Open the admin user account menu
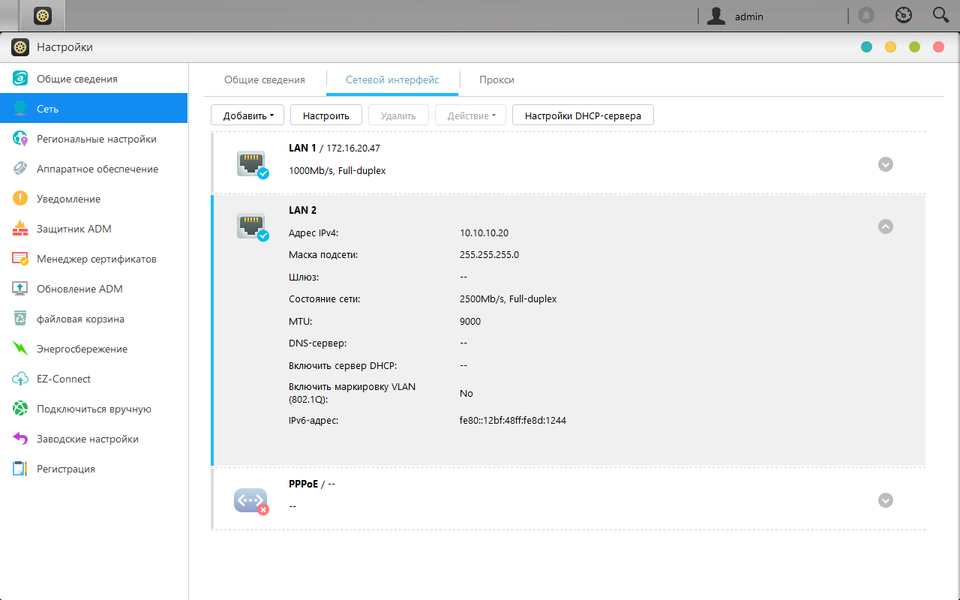 (735, 16)
